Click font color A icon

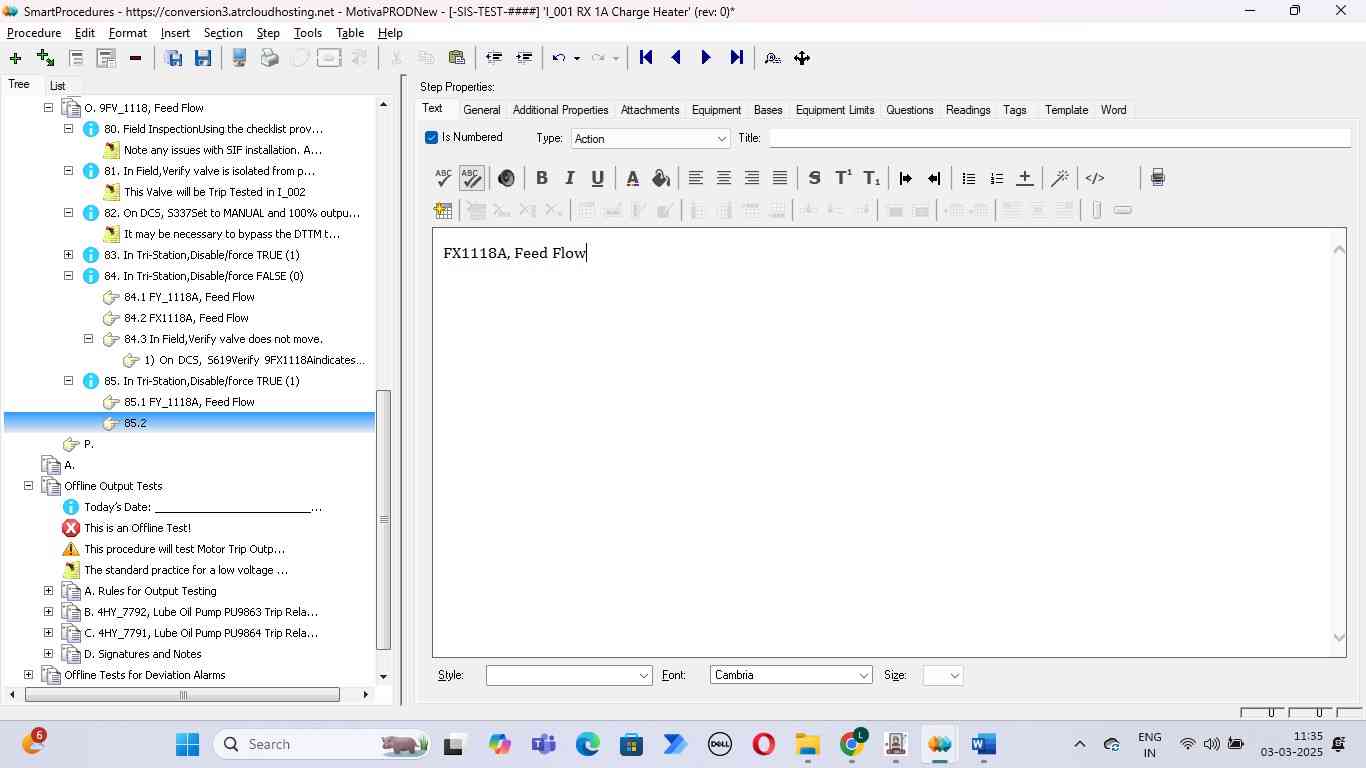[x=632, y=178]
